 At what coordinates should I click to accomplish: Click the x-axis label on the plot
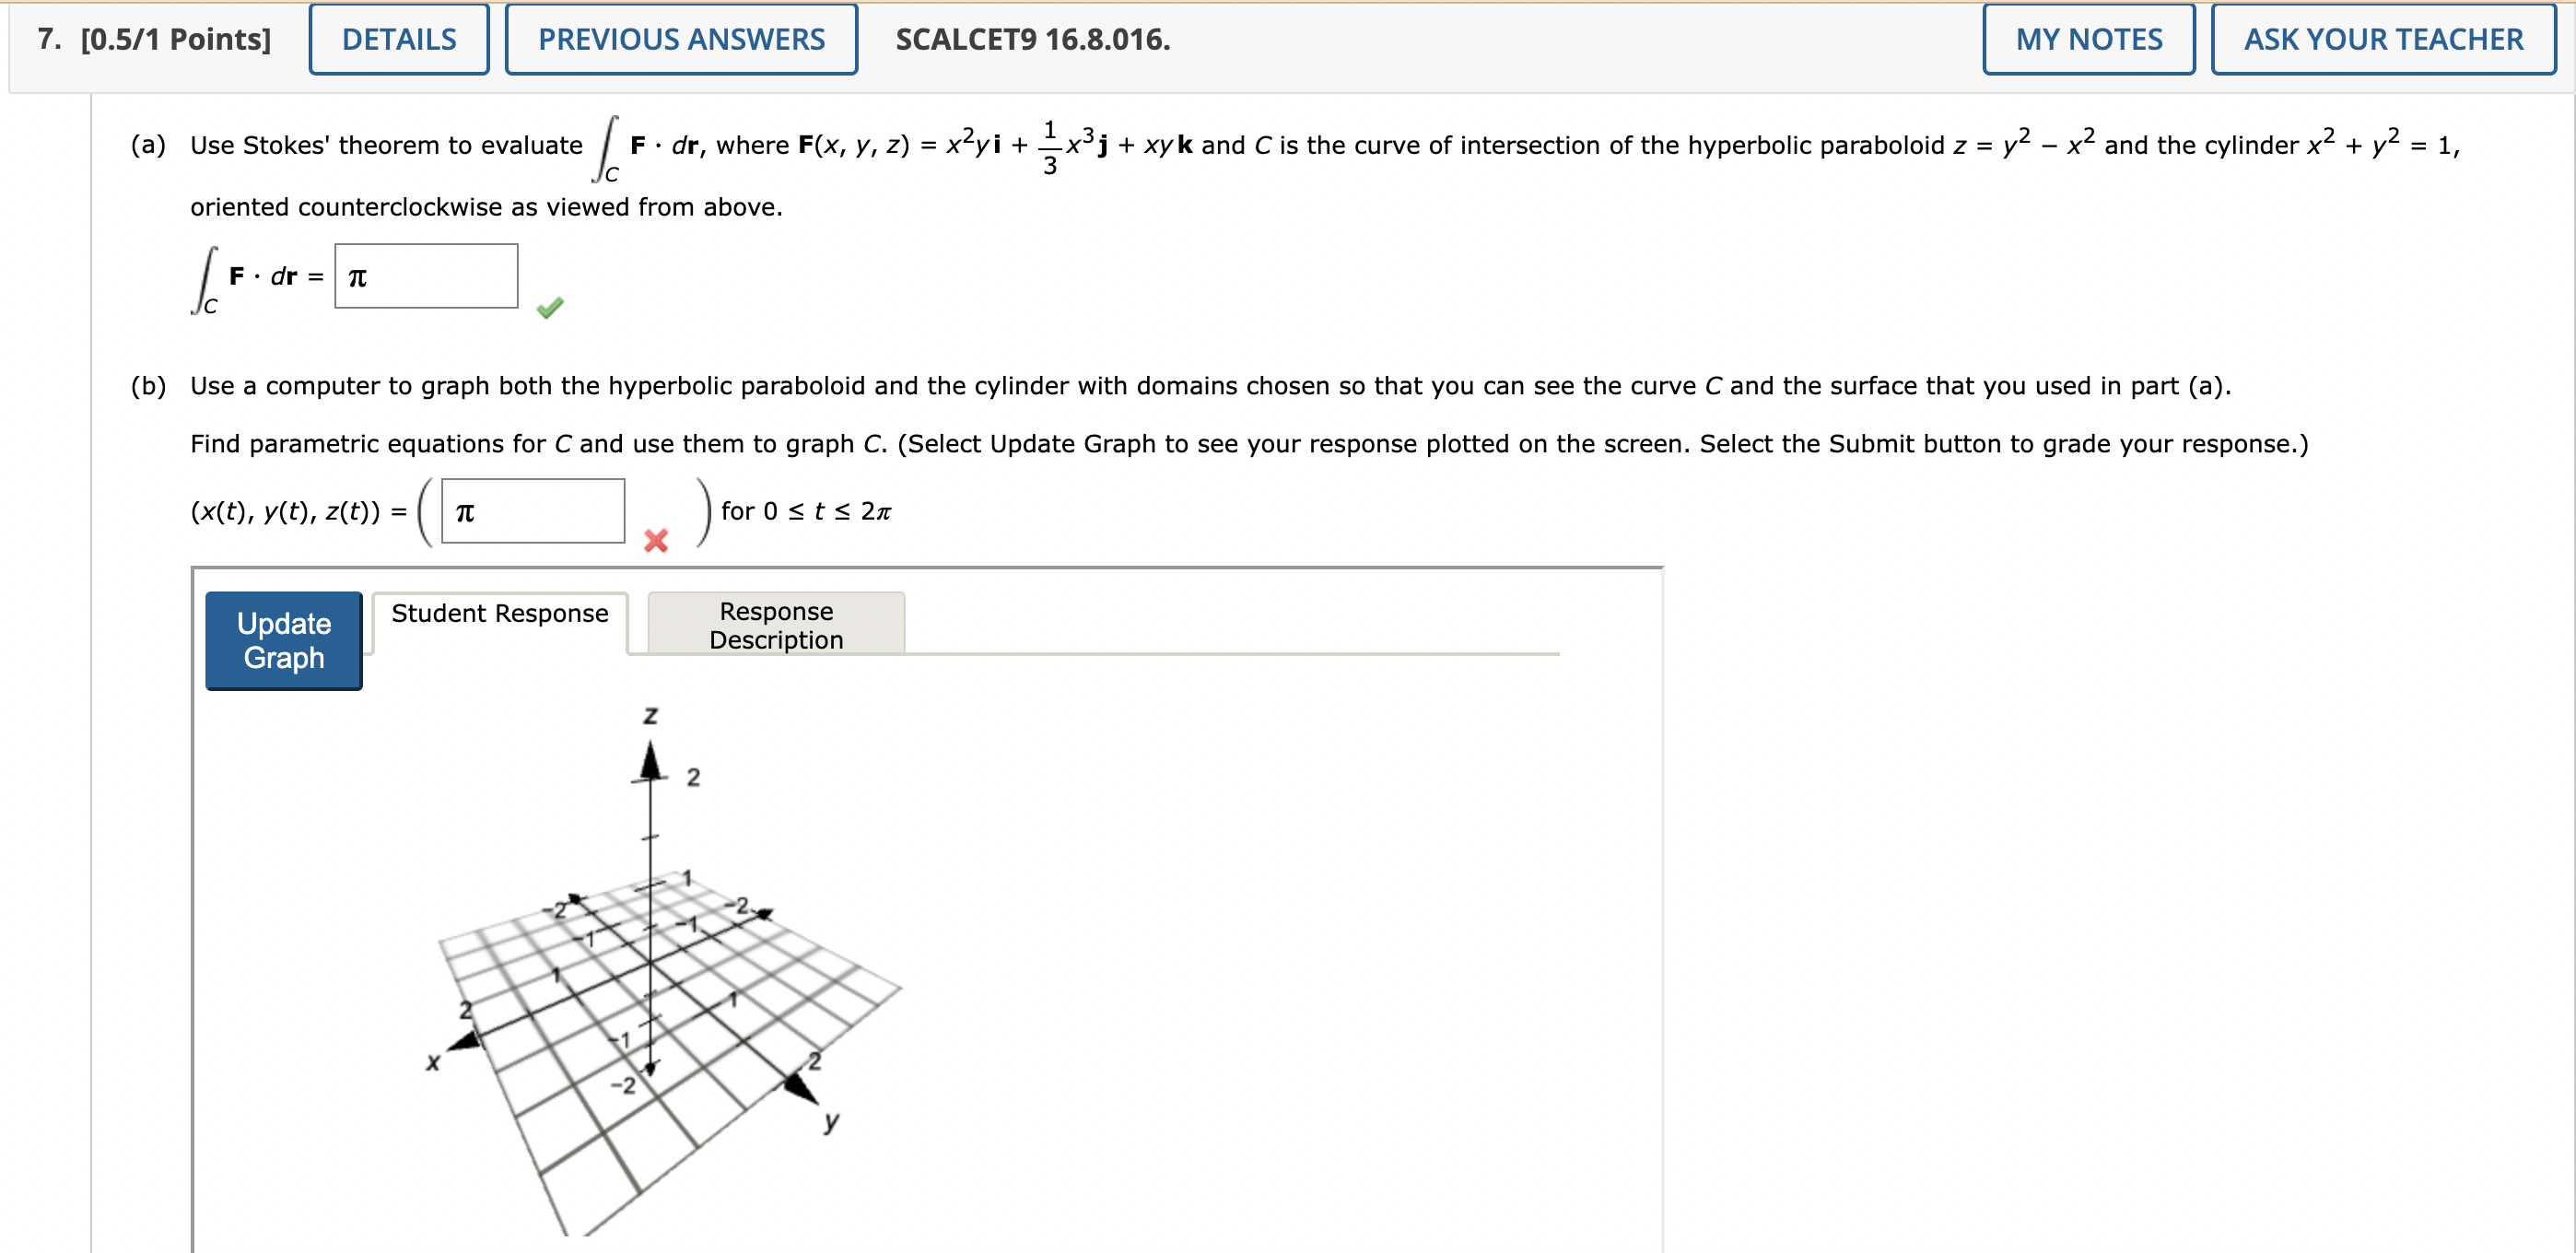(434, 1062)
